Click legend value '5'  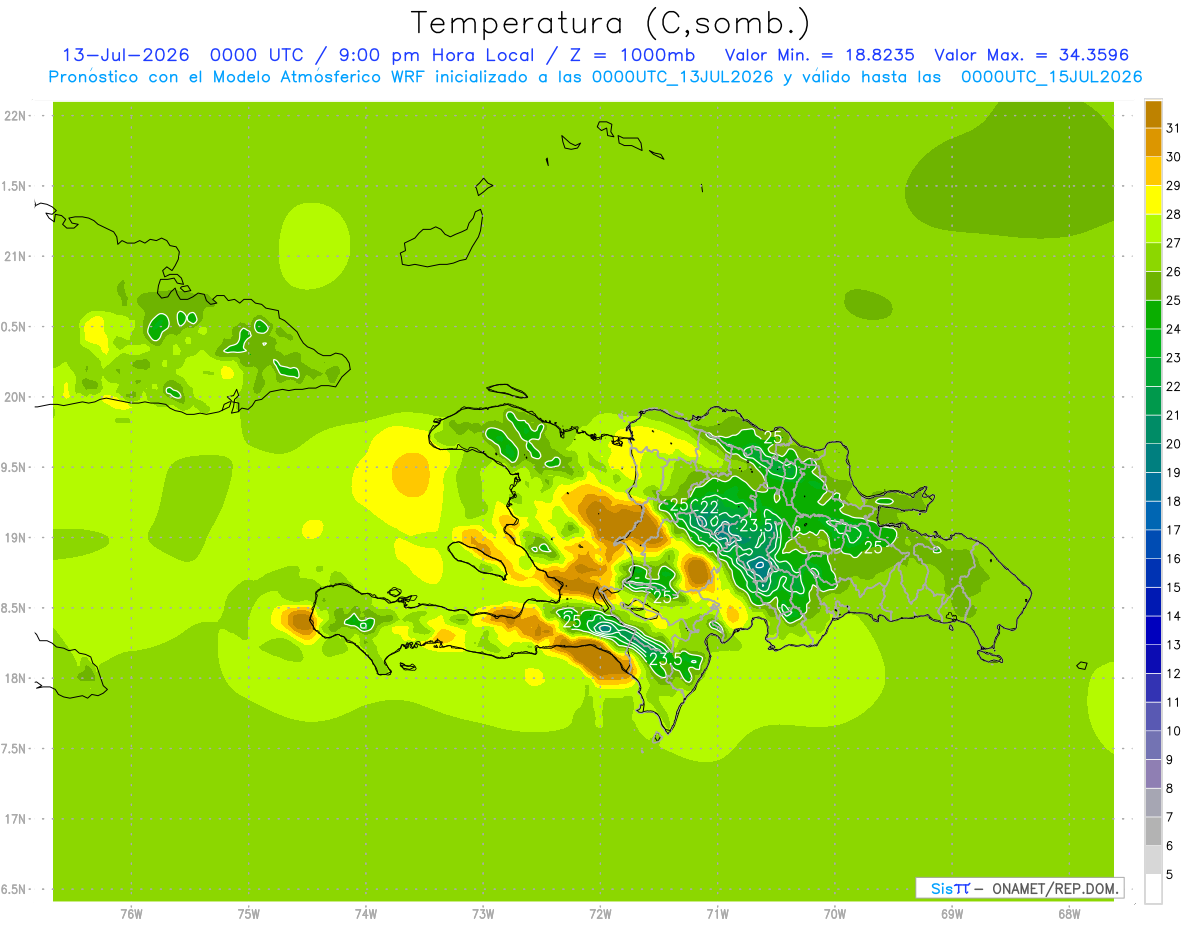[x=1170, y=875]
